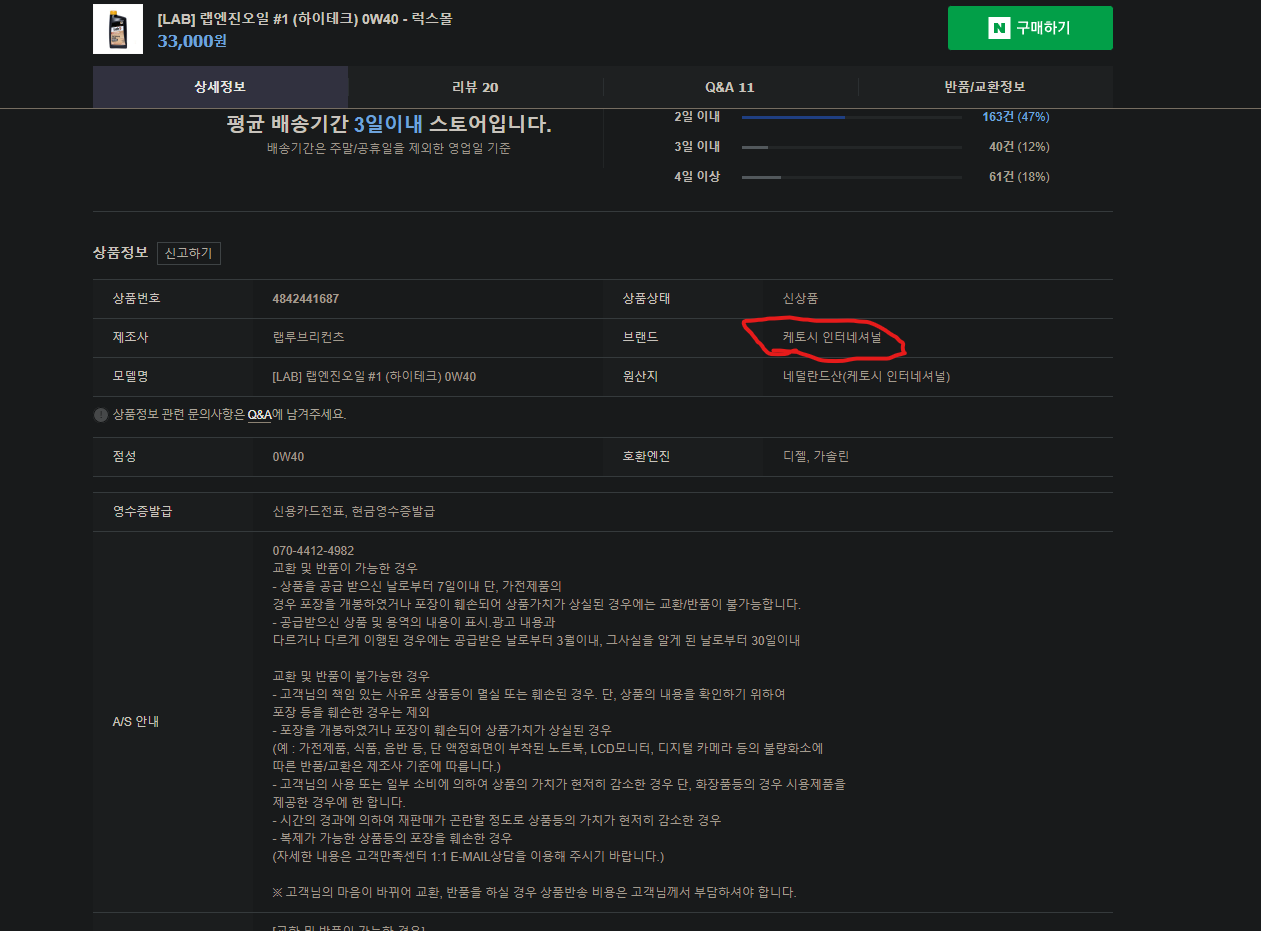1261x931 pixels.
Task: Click receipt value 신용카드전표, 현금영수증발급
Action: (x=354, y=512)
